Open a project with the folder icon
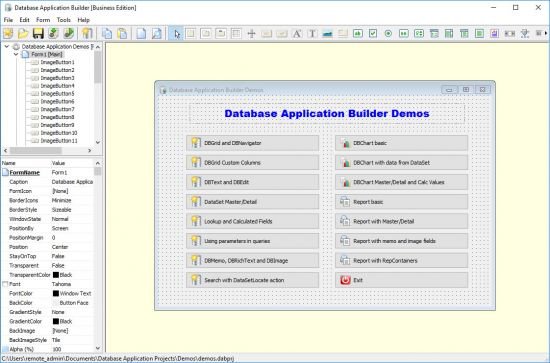This screenshot has height=363, width=550. click(23, 34)
